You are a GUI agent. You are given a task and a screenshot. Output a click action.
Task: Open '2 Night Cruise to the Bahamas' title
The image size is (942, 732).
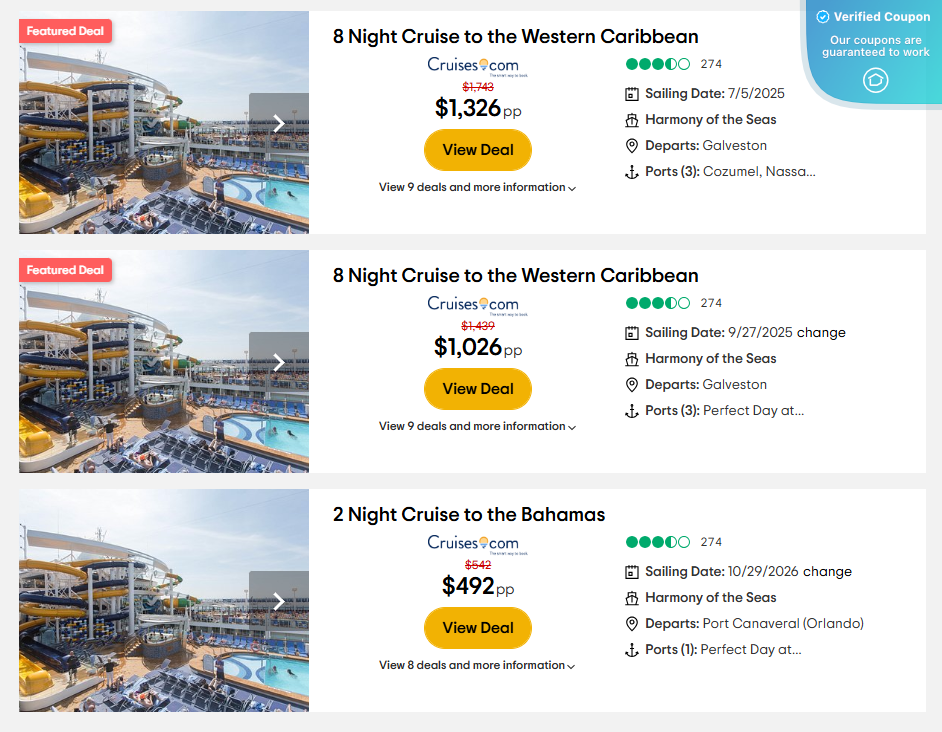click(x=469, y=515)
